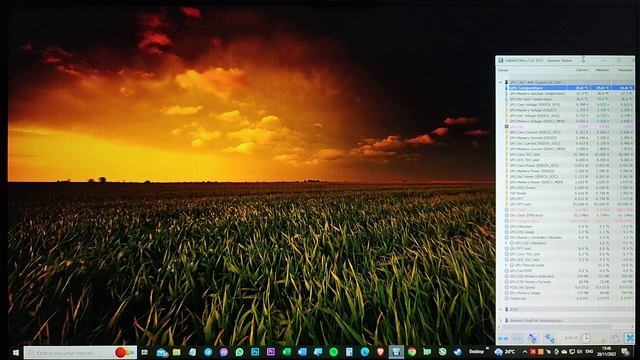This screenshot has height=360, width=640.
Task: Close sensors with the blue X toolbar icon
Action: [630, 338]
